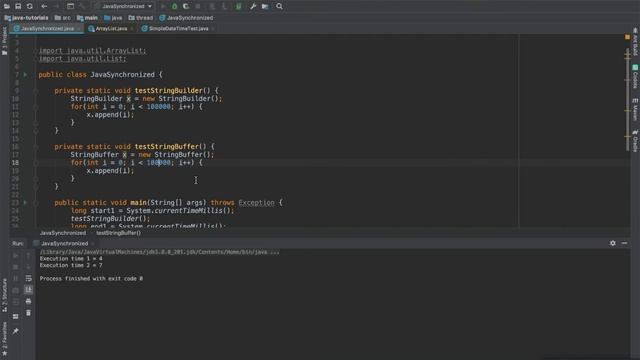
Task: Click gutter run icon beside the main method
Action: [x=25, y=202]
